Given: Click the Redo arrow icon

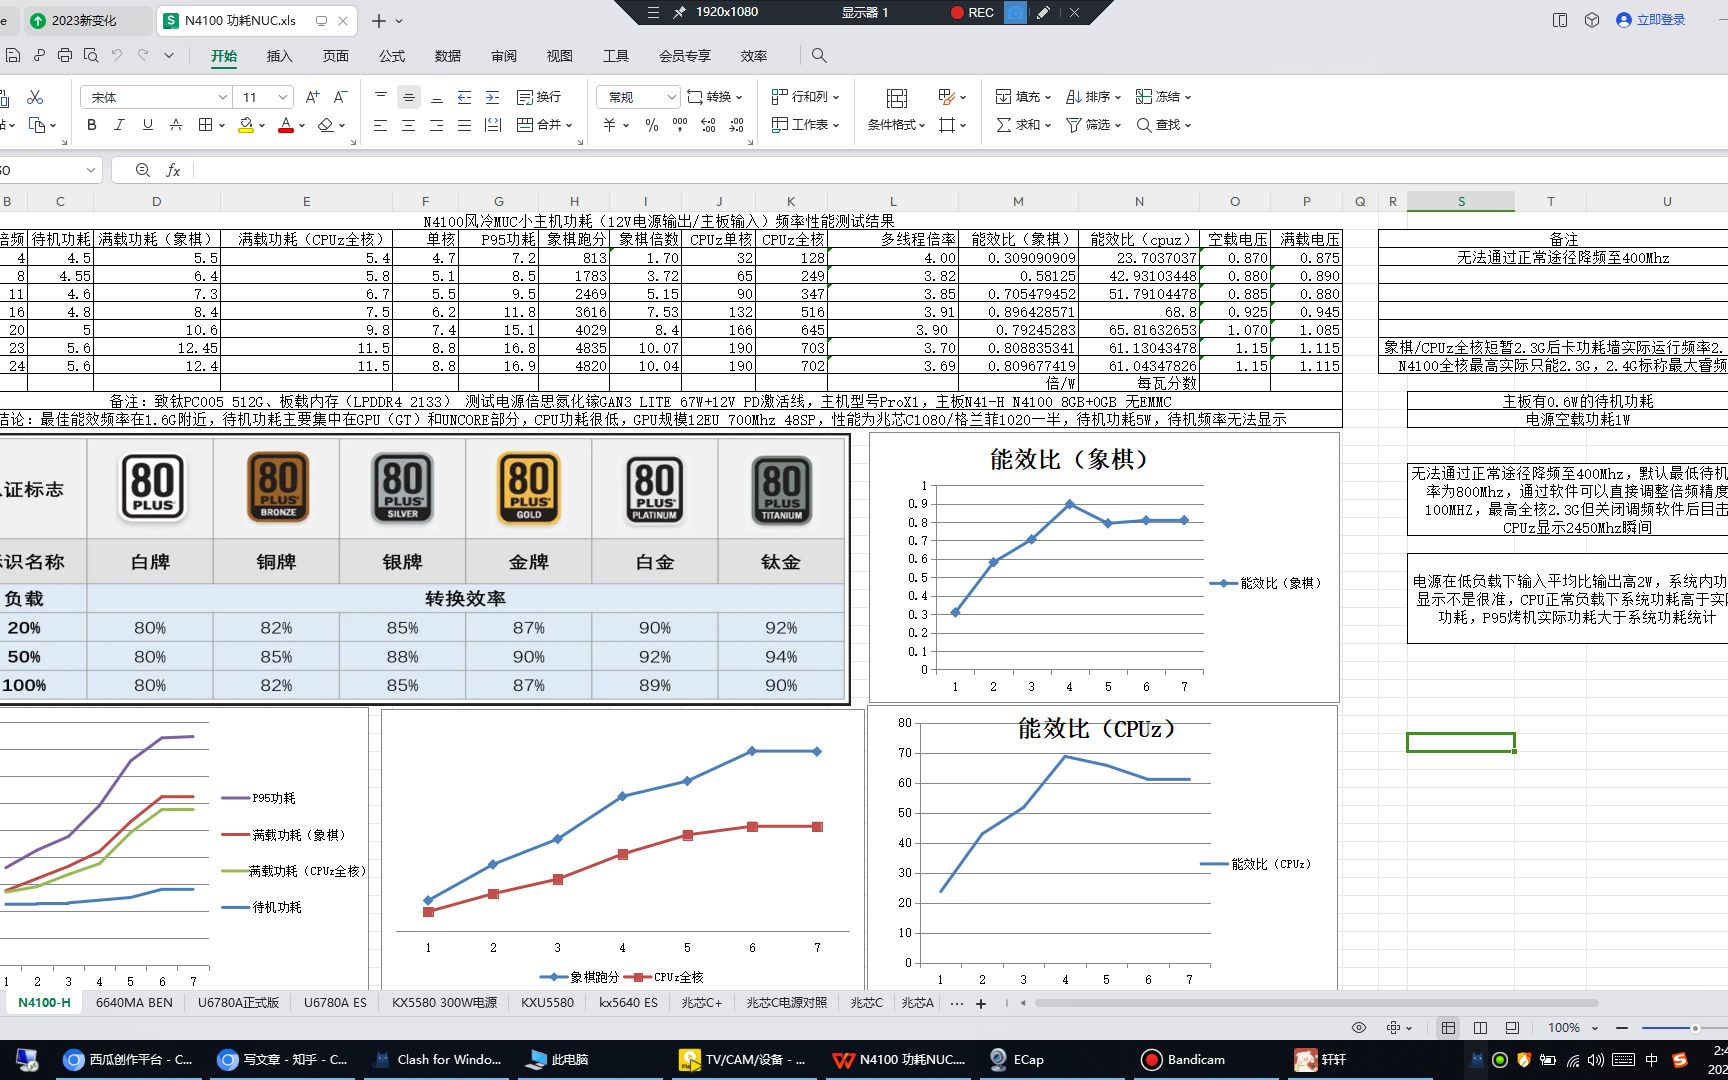Looking at the screenshot, I should coord(143,56).
